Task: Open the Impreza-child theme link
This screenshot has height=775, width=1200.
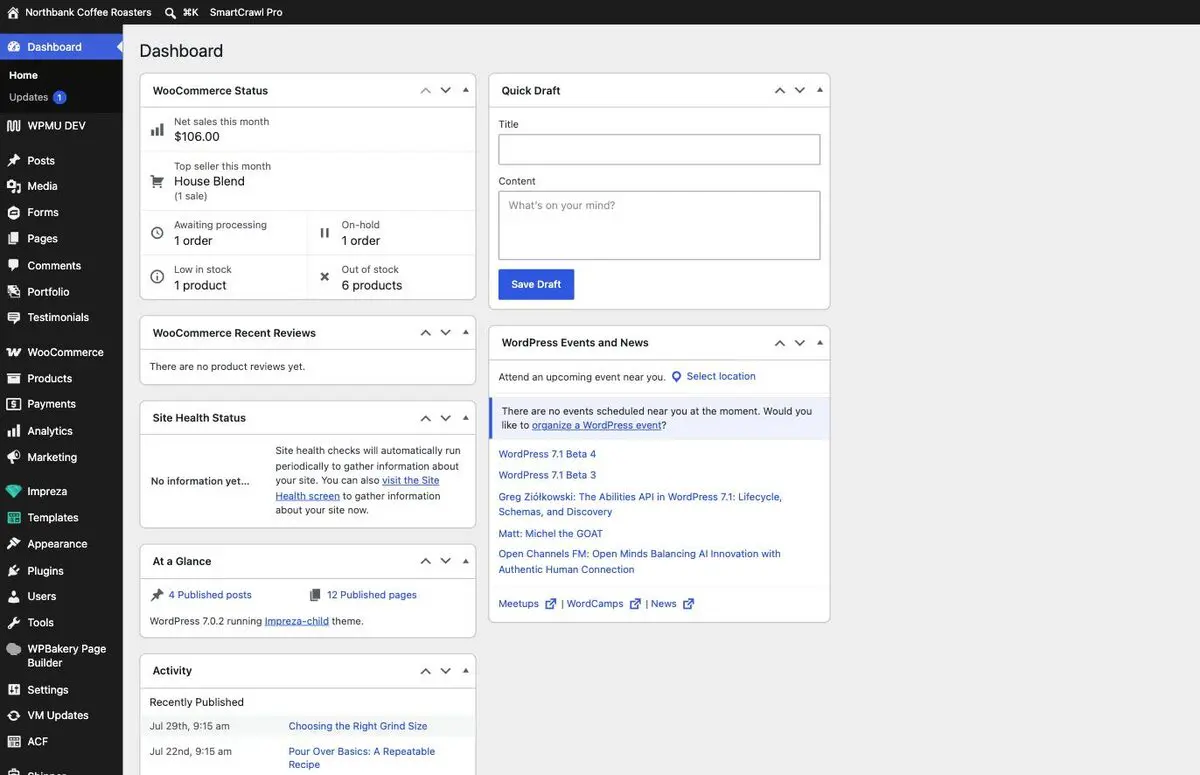Action: coord(297,621)
